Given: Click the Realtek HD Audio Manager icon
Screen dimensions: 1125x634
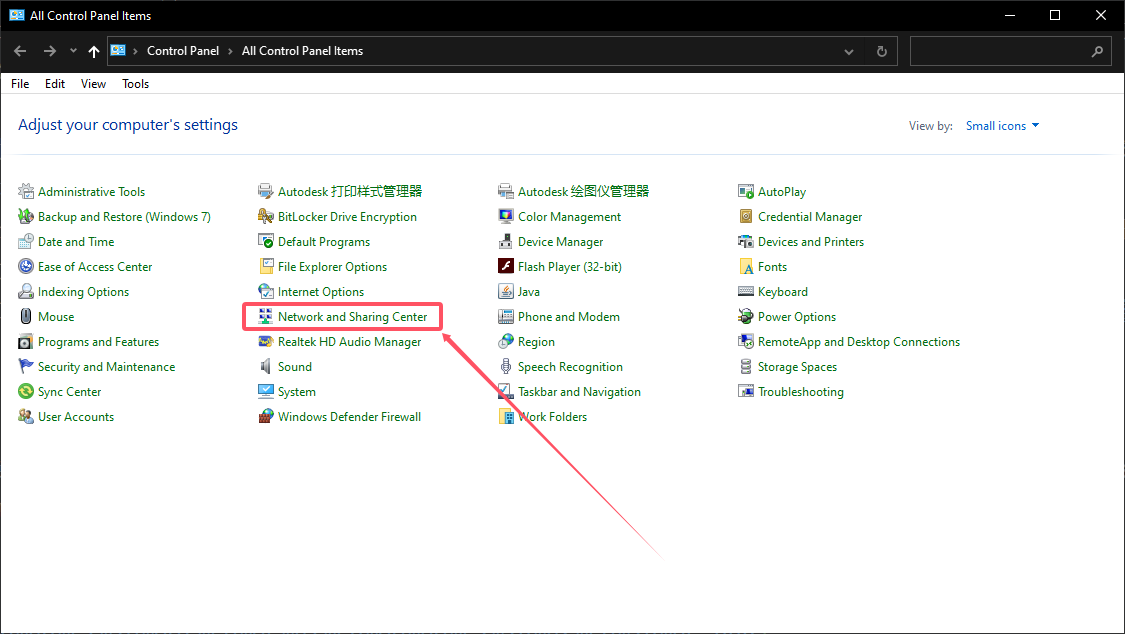Looking at the screenshot, I should pos(265,342).
